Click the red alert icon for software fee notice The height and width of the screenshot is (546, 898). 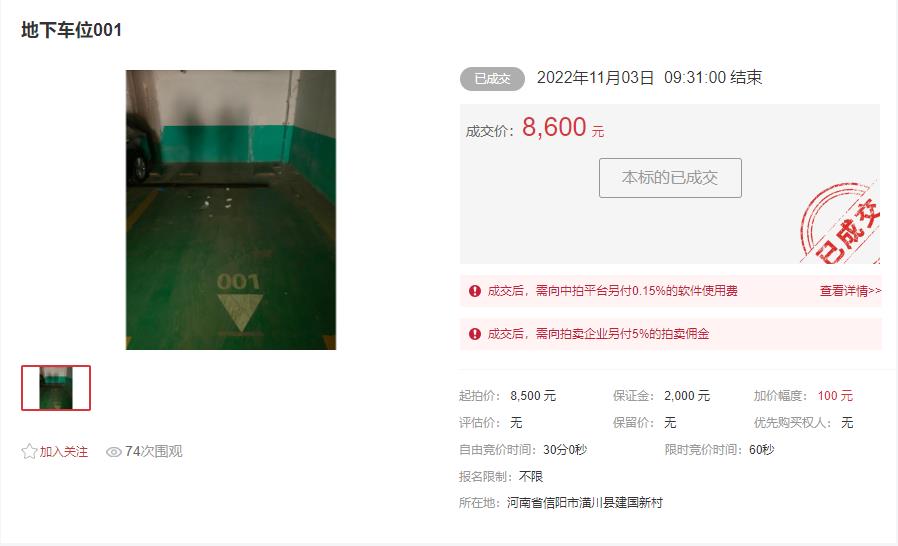pyautogui.click(x=475, y=291)
